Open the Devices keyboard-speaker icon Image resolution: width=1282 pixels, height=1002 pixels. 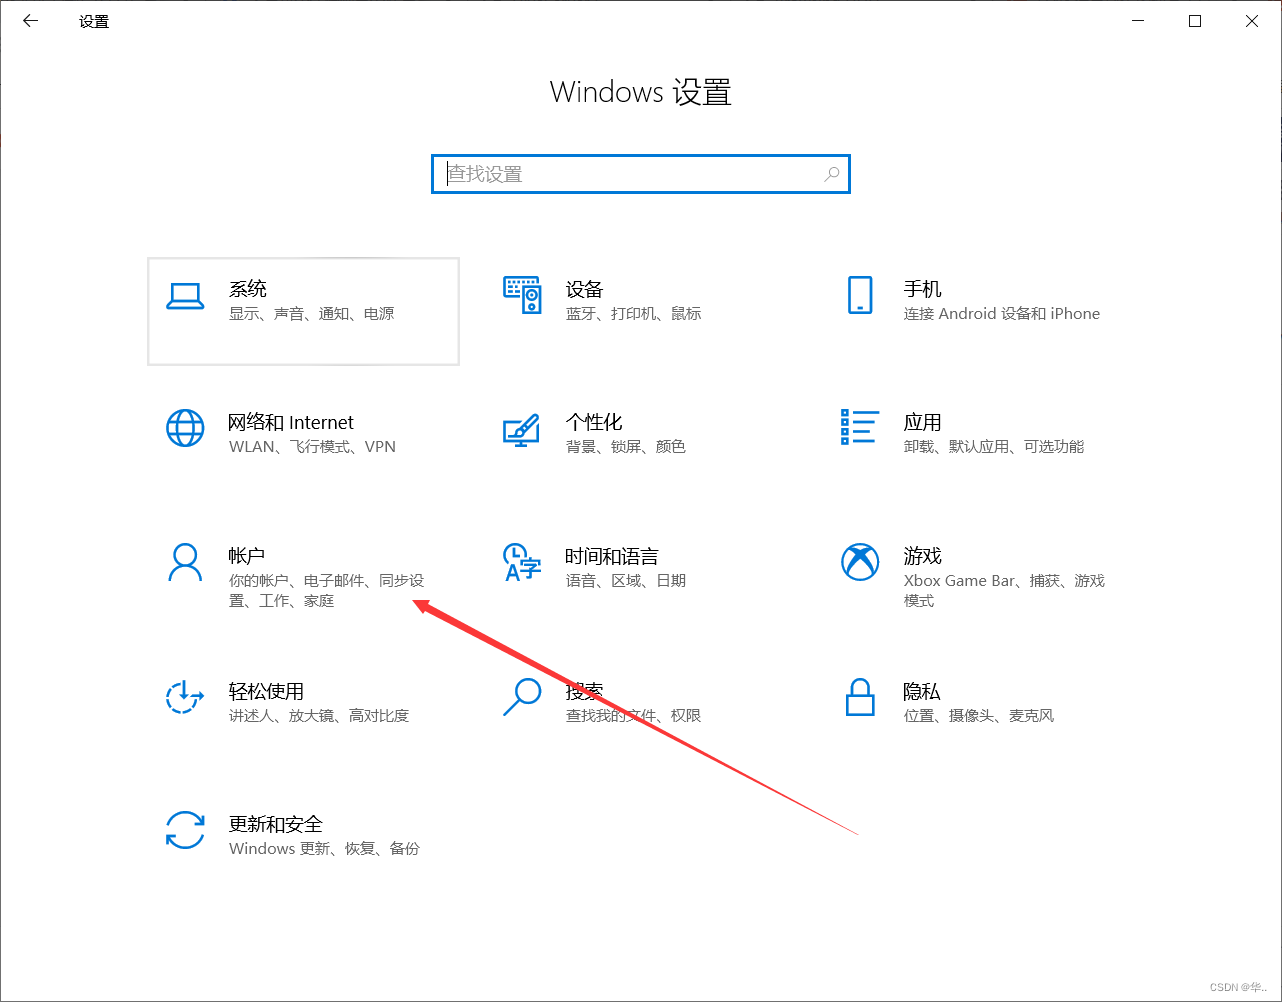[x=522, y=295]
